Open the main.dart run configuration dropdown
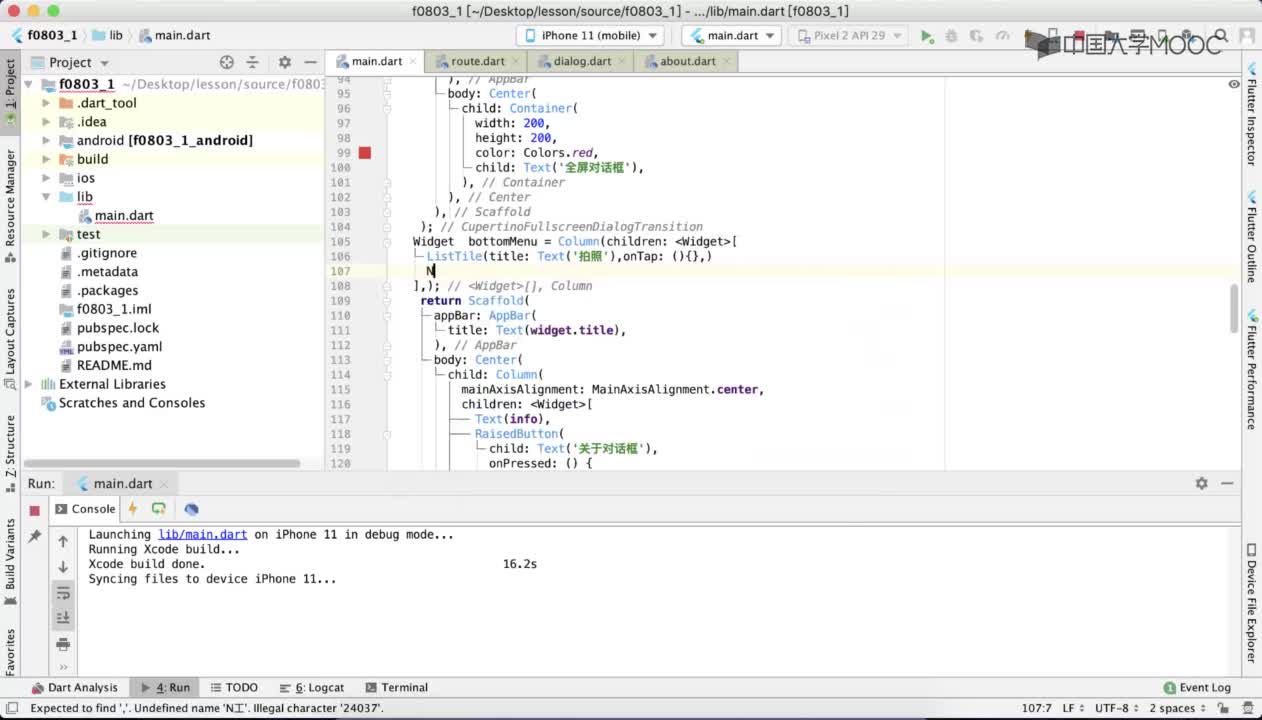 tap(731, 35)
